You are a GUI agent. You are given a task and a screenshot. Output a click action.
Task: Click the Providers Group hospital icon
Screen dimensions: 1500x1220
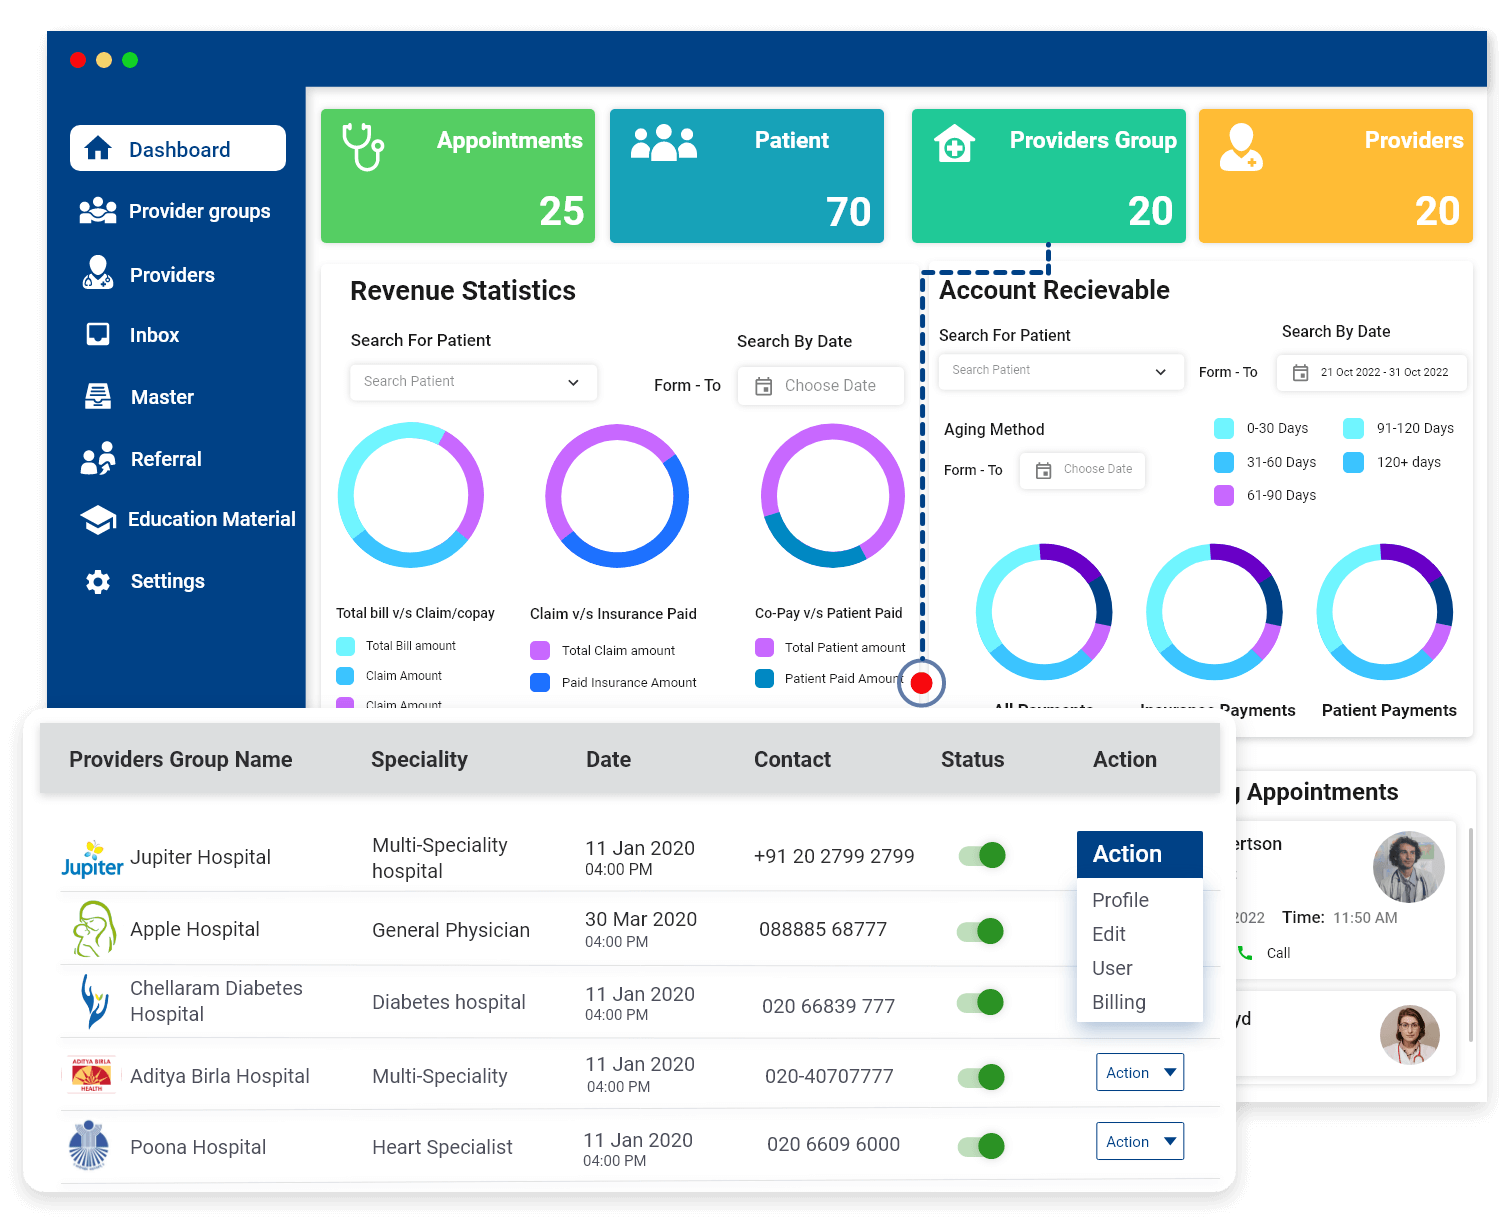(x=954, y=144)
